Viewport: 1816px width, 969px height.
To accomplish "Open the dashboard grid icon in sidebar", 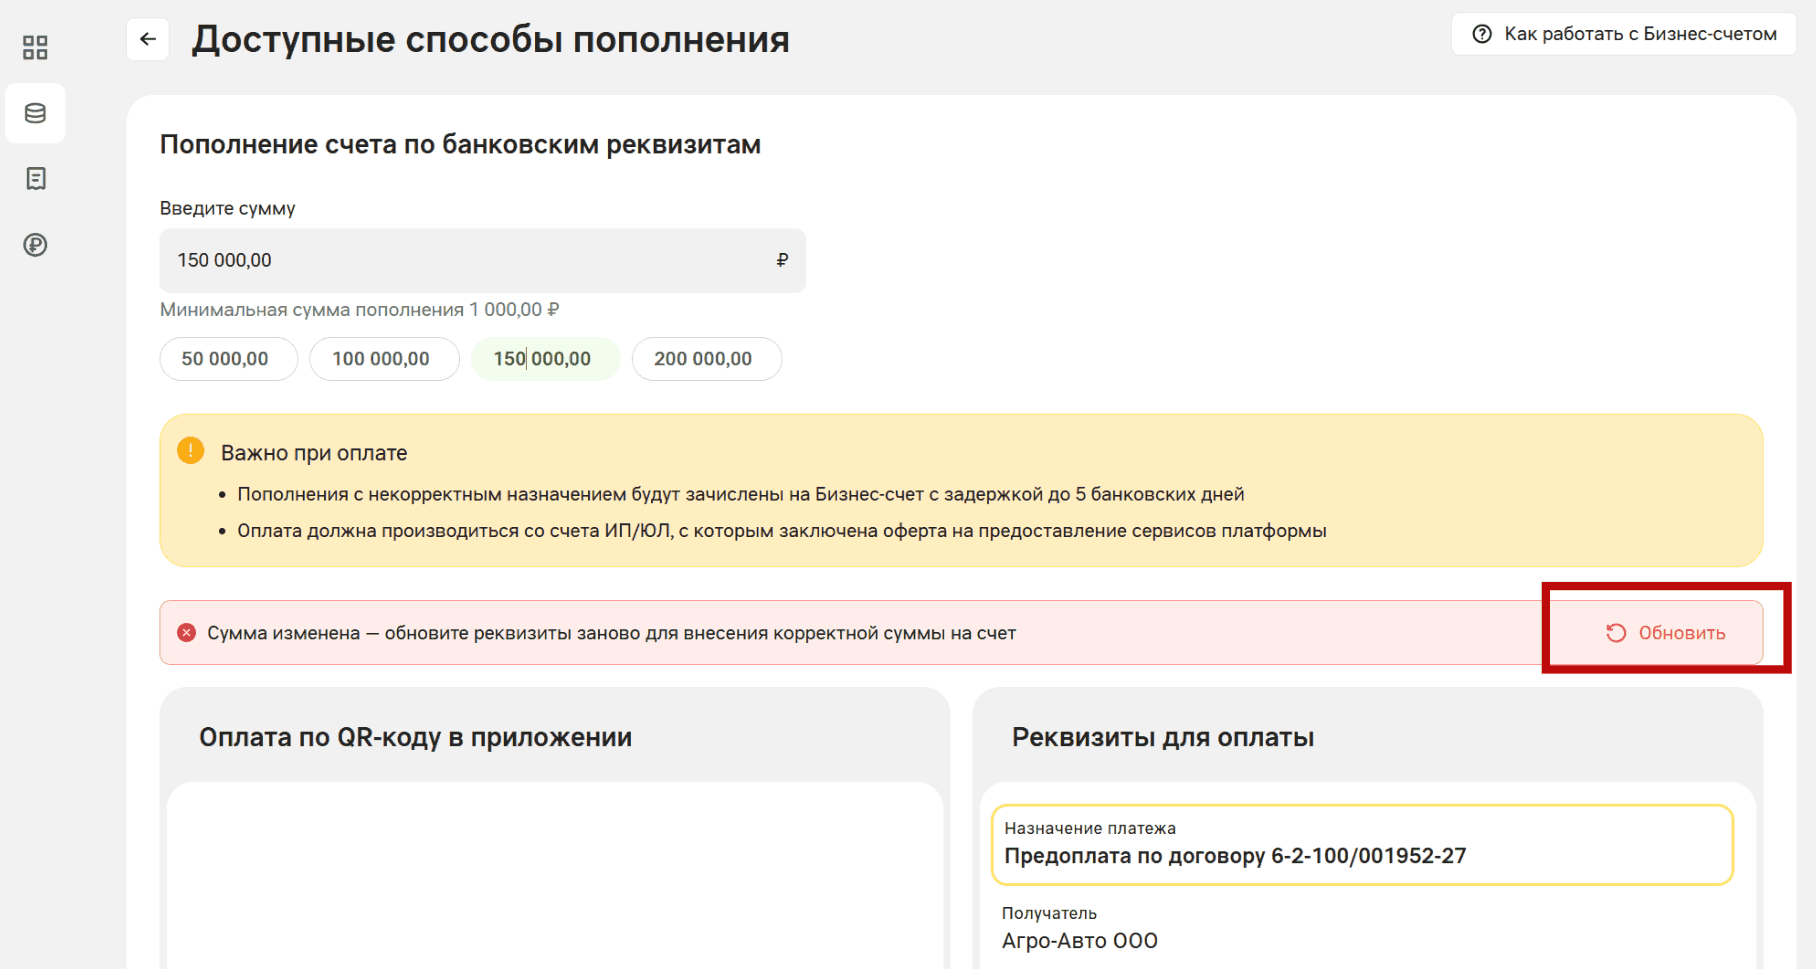I will coord(35,47).
